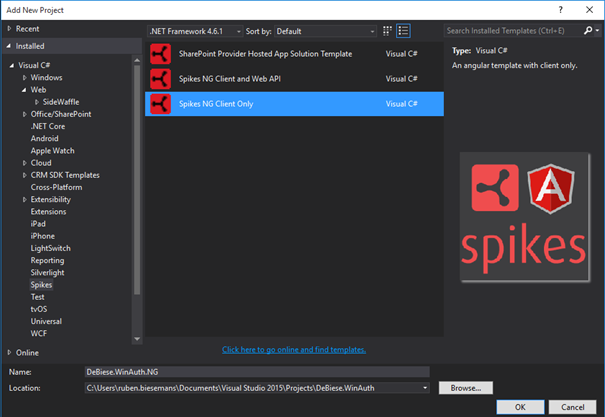Image resolution: width=605 pixels, height=417 pixels.
Task: Select the iPhone category
Action: click(42, 236)
